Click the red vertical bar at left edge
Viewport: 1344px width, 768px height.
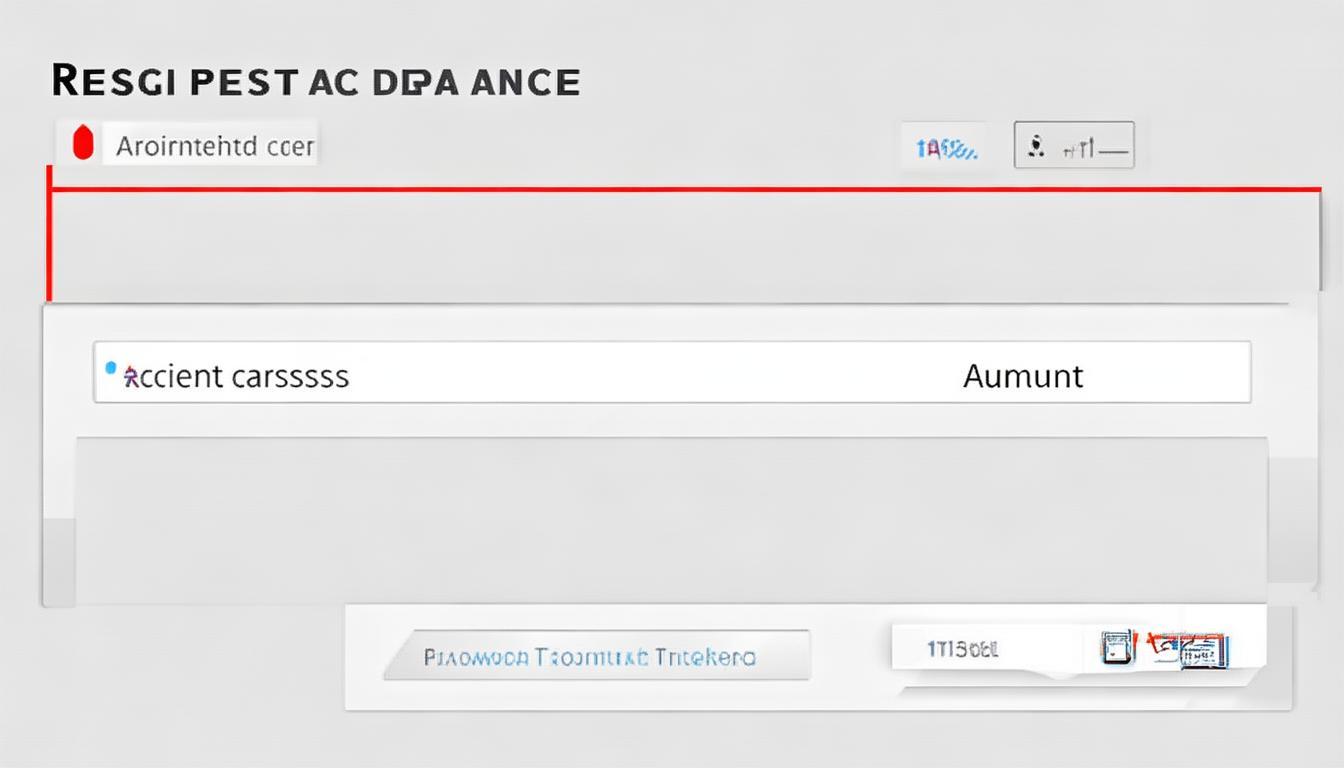pyautogui.click(x=48, y=235)
